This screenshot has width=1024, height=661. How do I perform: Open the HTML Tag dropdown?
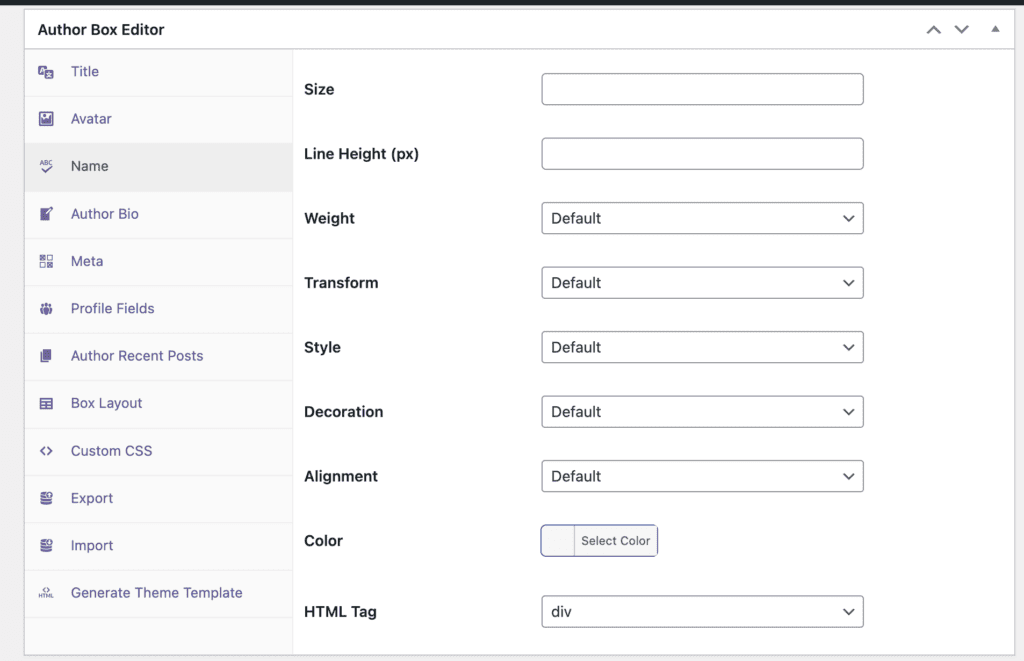coord(702,611)
